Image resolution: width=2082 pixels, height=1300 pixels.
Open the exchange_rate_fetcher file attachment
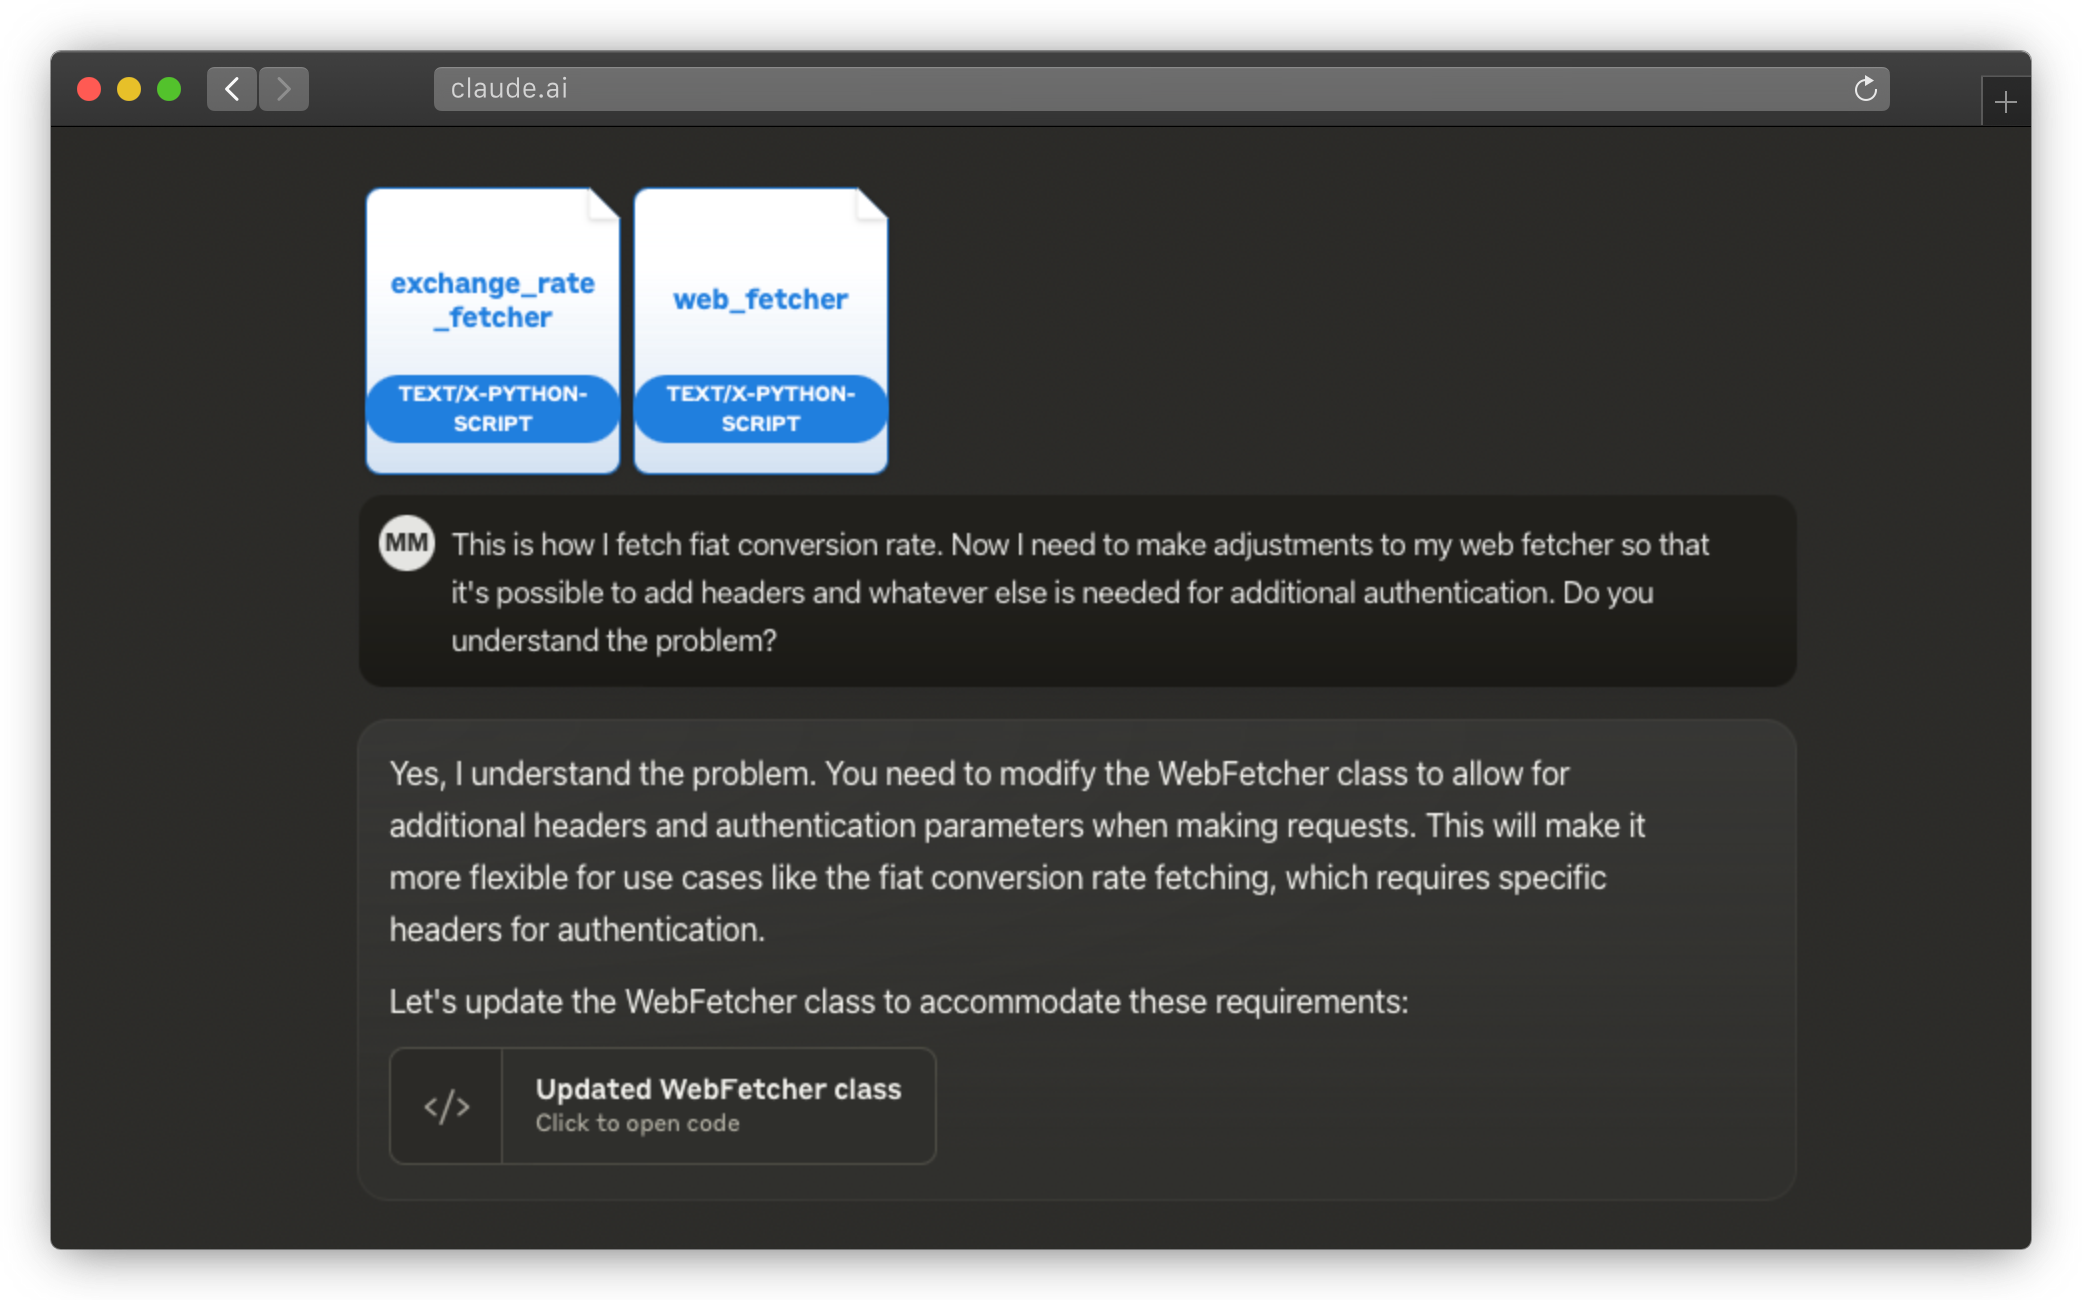(493, 330)
